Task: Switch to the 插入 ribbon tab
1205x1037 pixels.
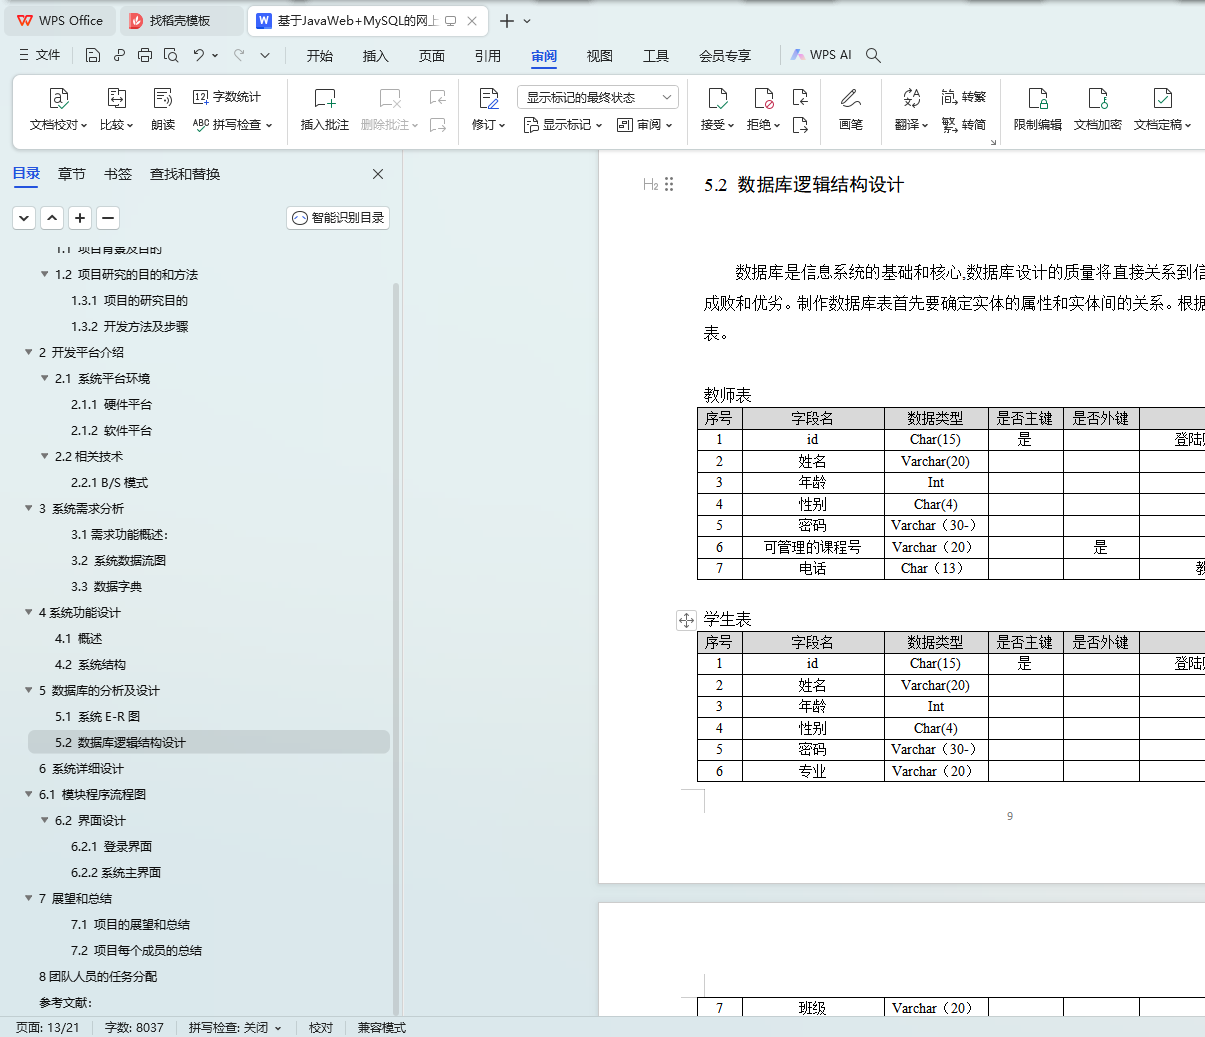Action: click(x=376, y=56)
